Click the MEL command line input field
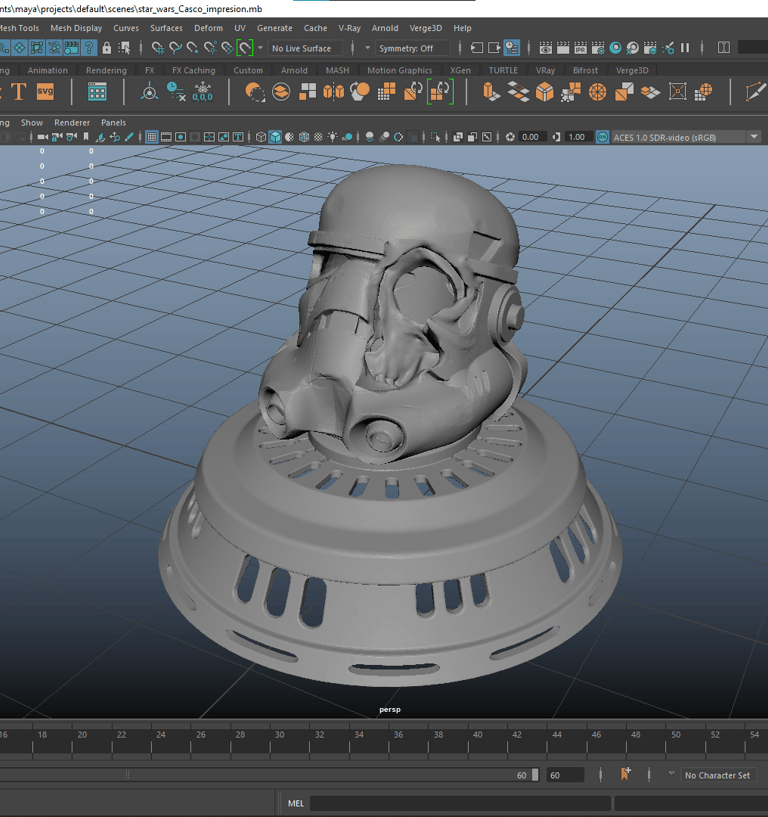This screenshot has width=768, height=817. coord(461,803)
